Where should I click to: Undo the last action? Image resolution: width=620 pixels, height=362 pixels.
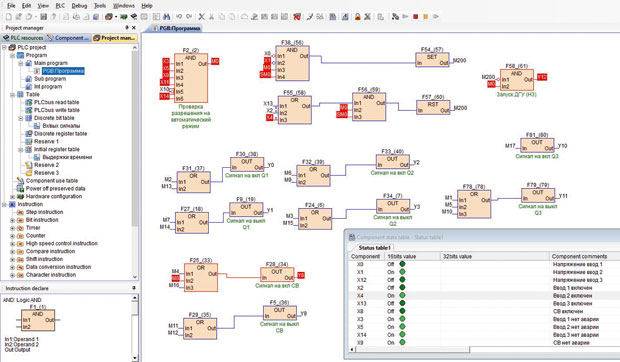179,17
